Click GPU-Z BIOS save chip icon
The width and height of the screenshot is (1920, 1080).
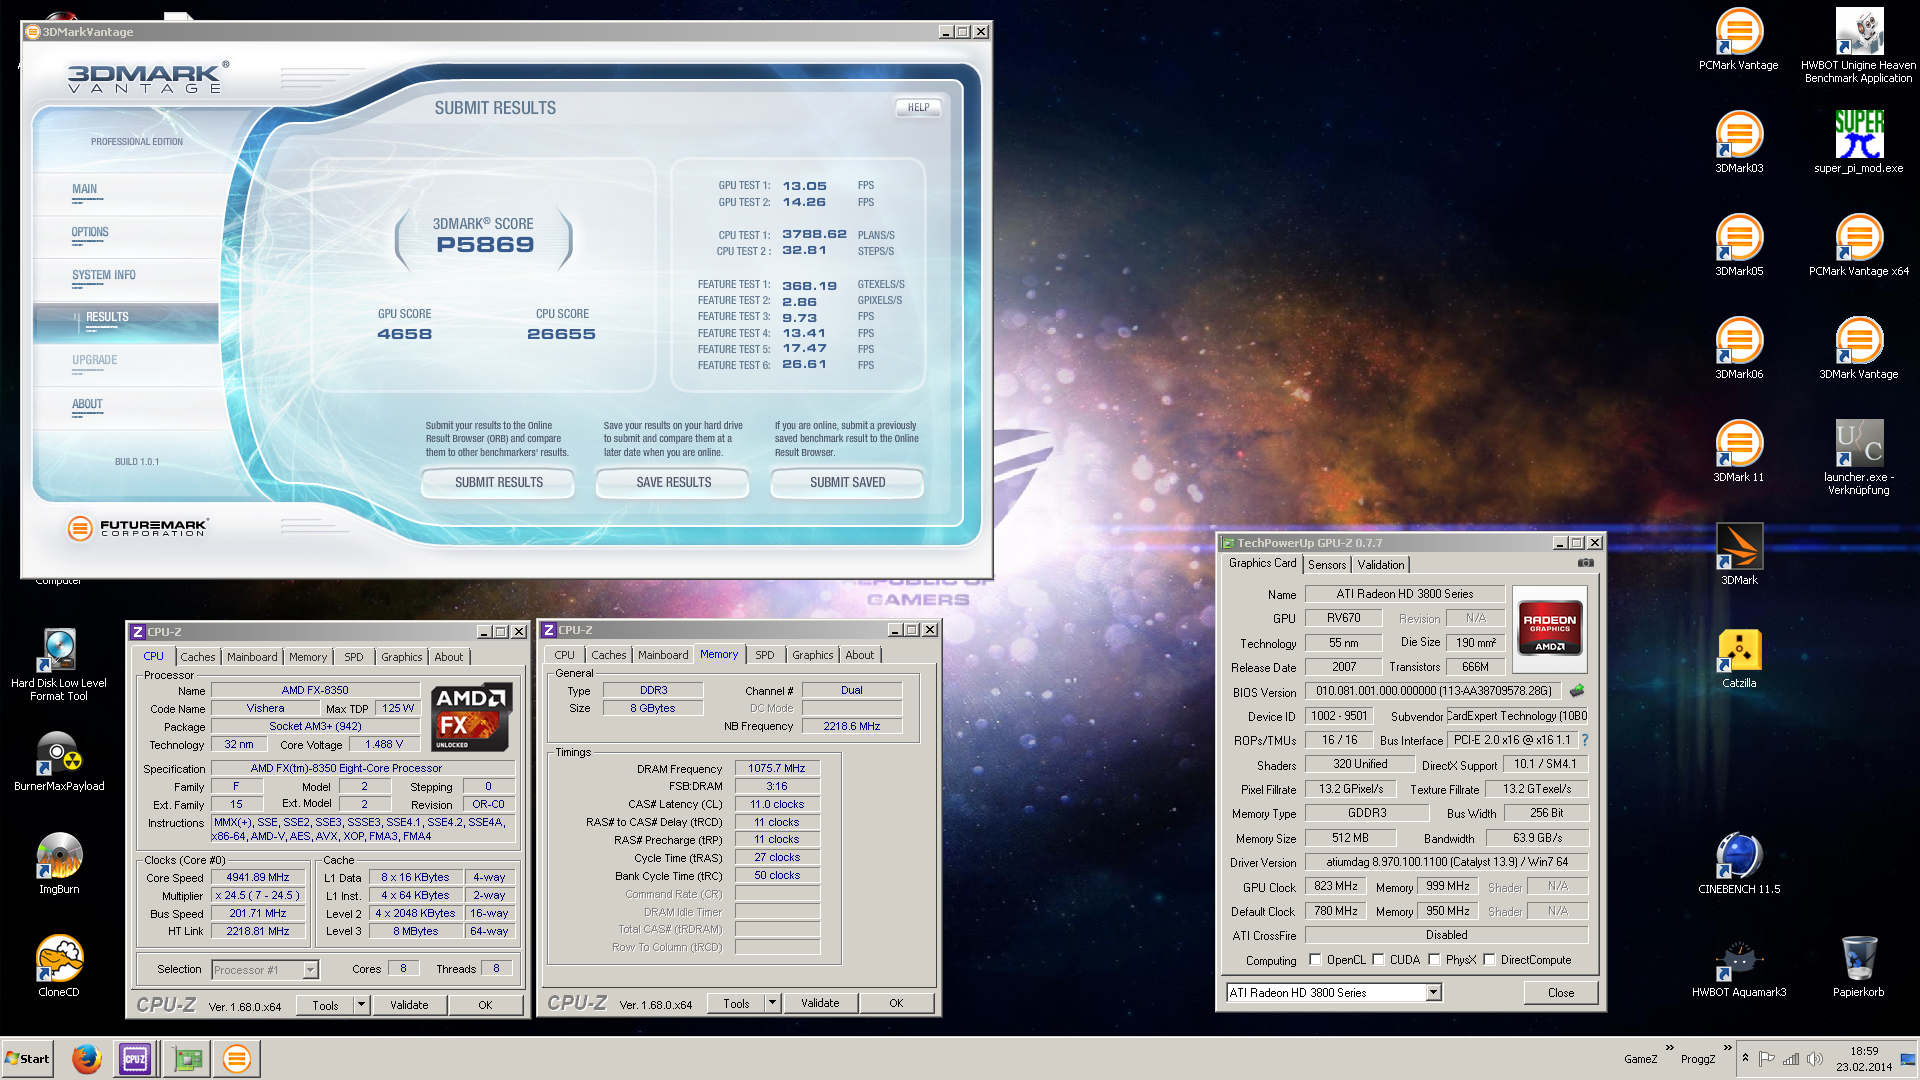click(x=1577, y=691)
